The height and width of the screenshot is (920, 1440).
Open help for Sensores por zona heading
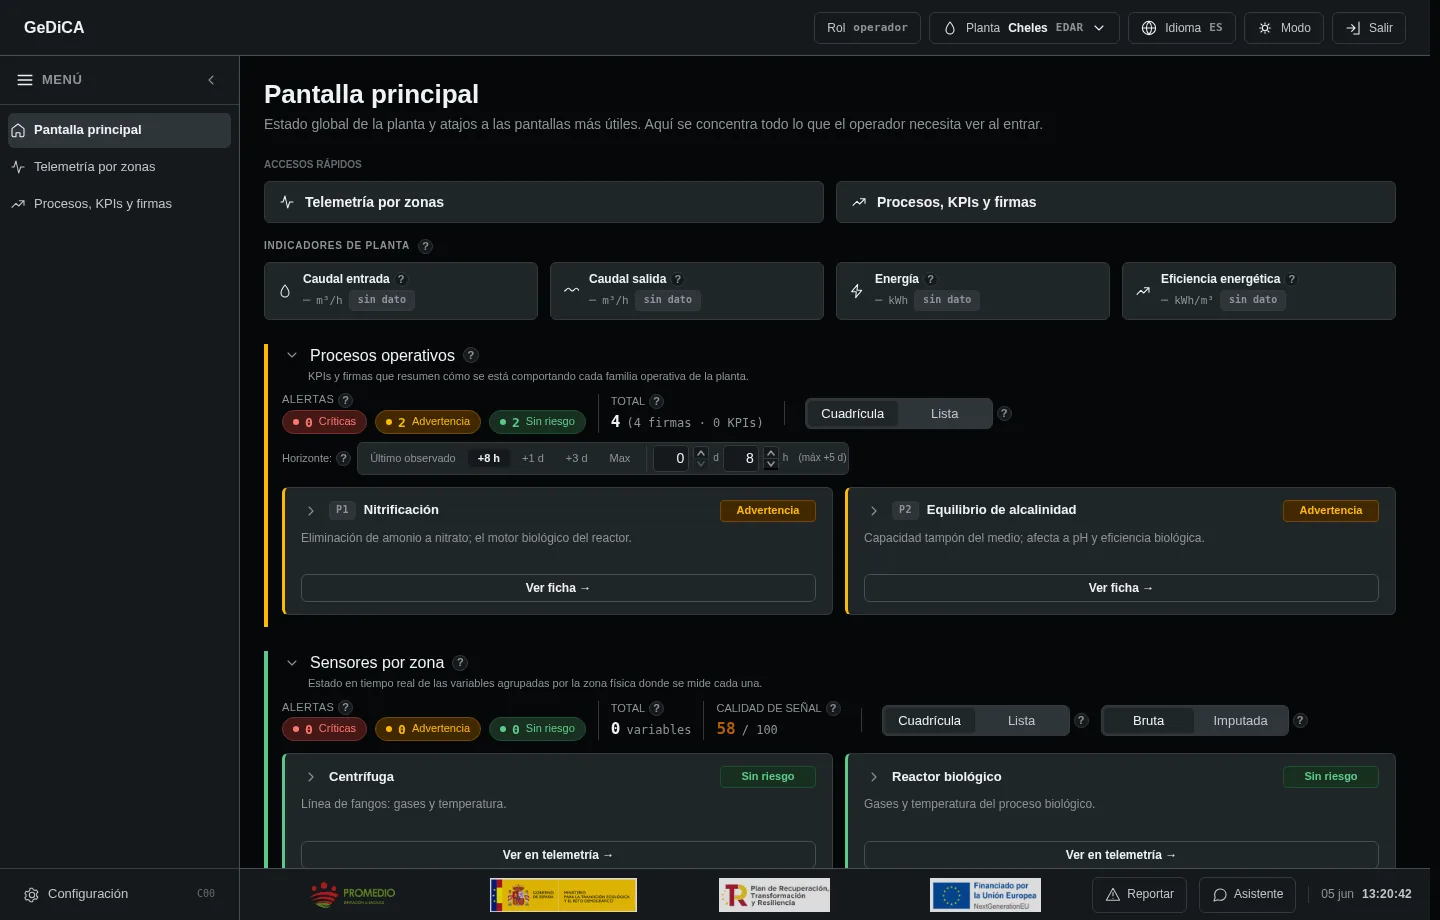(460, 662)
